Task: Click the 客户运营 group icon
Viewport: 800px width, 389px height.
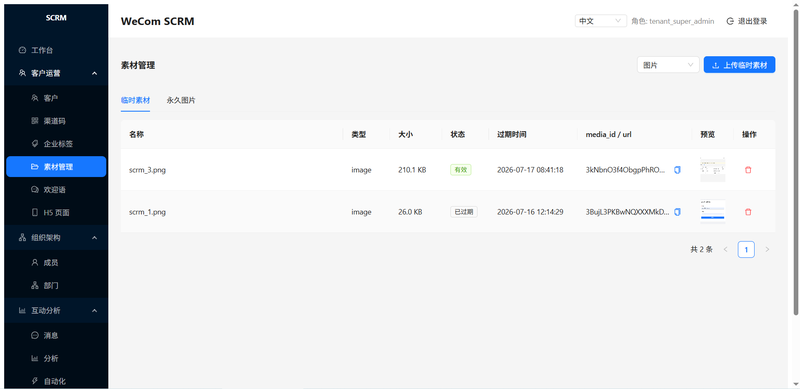Action: point(22,74)
